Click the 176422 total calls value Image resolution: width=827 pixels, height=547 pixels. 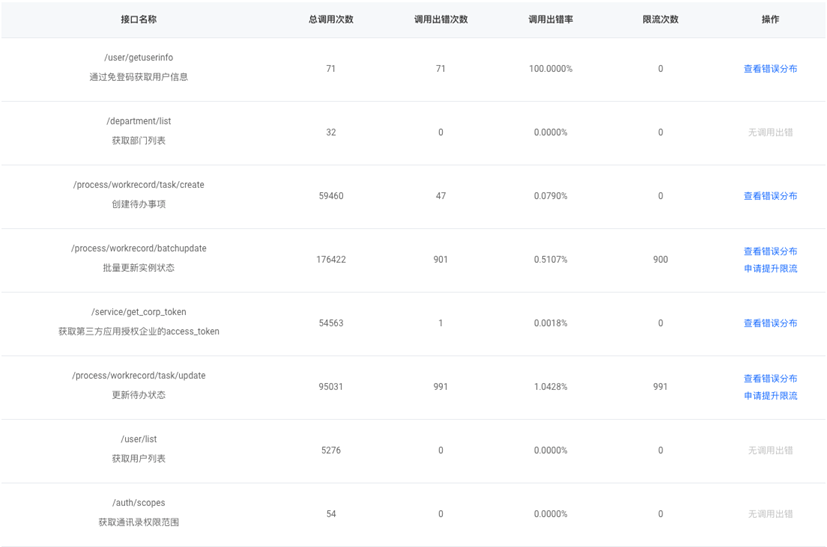pyautogui.click(x=331, y=260)
